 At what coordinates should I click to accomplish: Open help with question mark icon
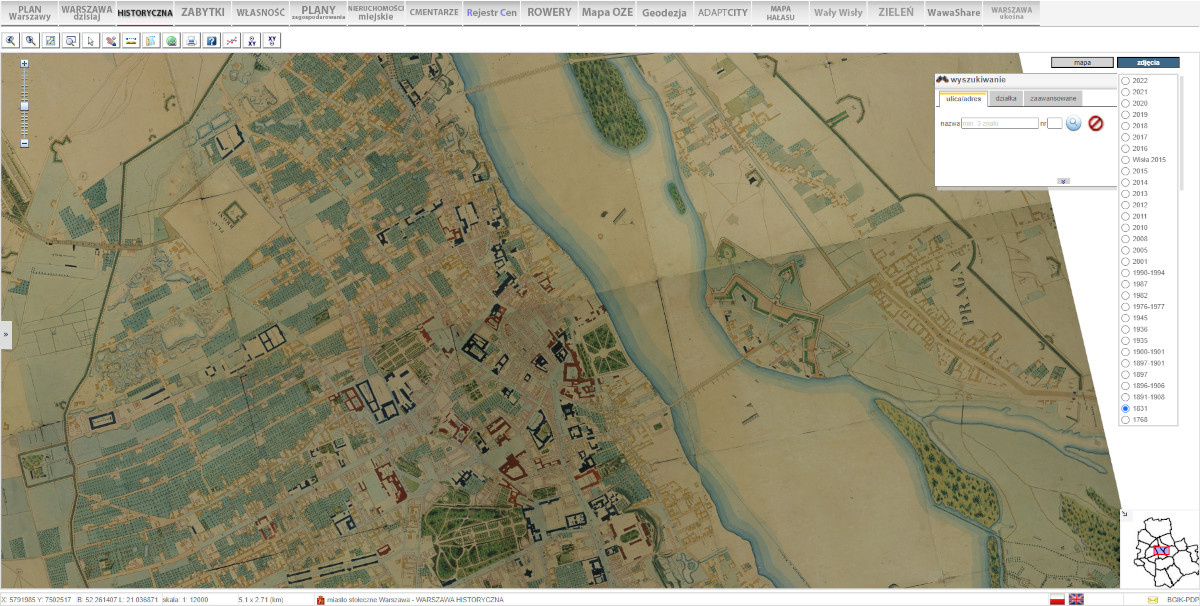coord(211,41)
